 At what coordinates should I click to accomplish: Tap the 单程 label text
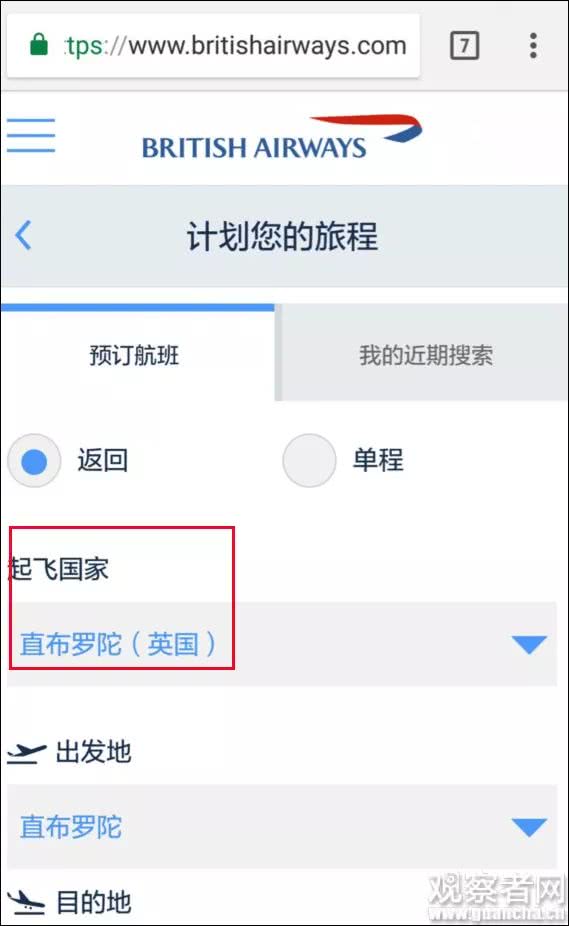click(x=378, y=460)
